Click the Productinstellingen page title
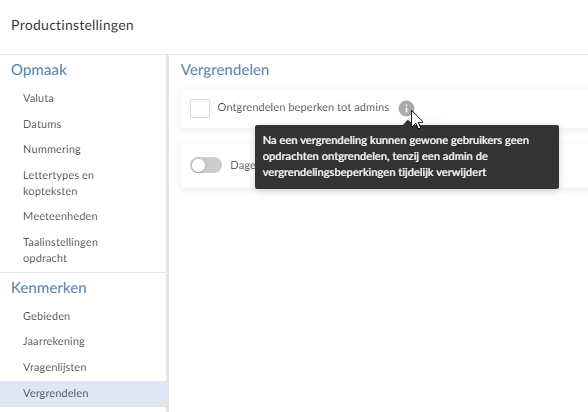The image size is (588, 412). pyautogui.click(x=72, y=25)
